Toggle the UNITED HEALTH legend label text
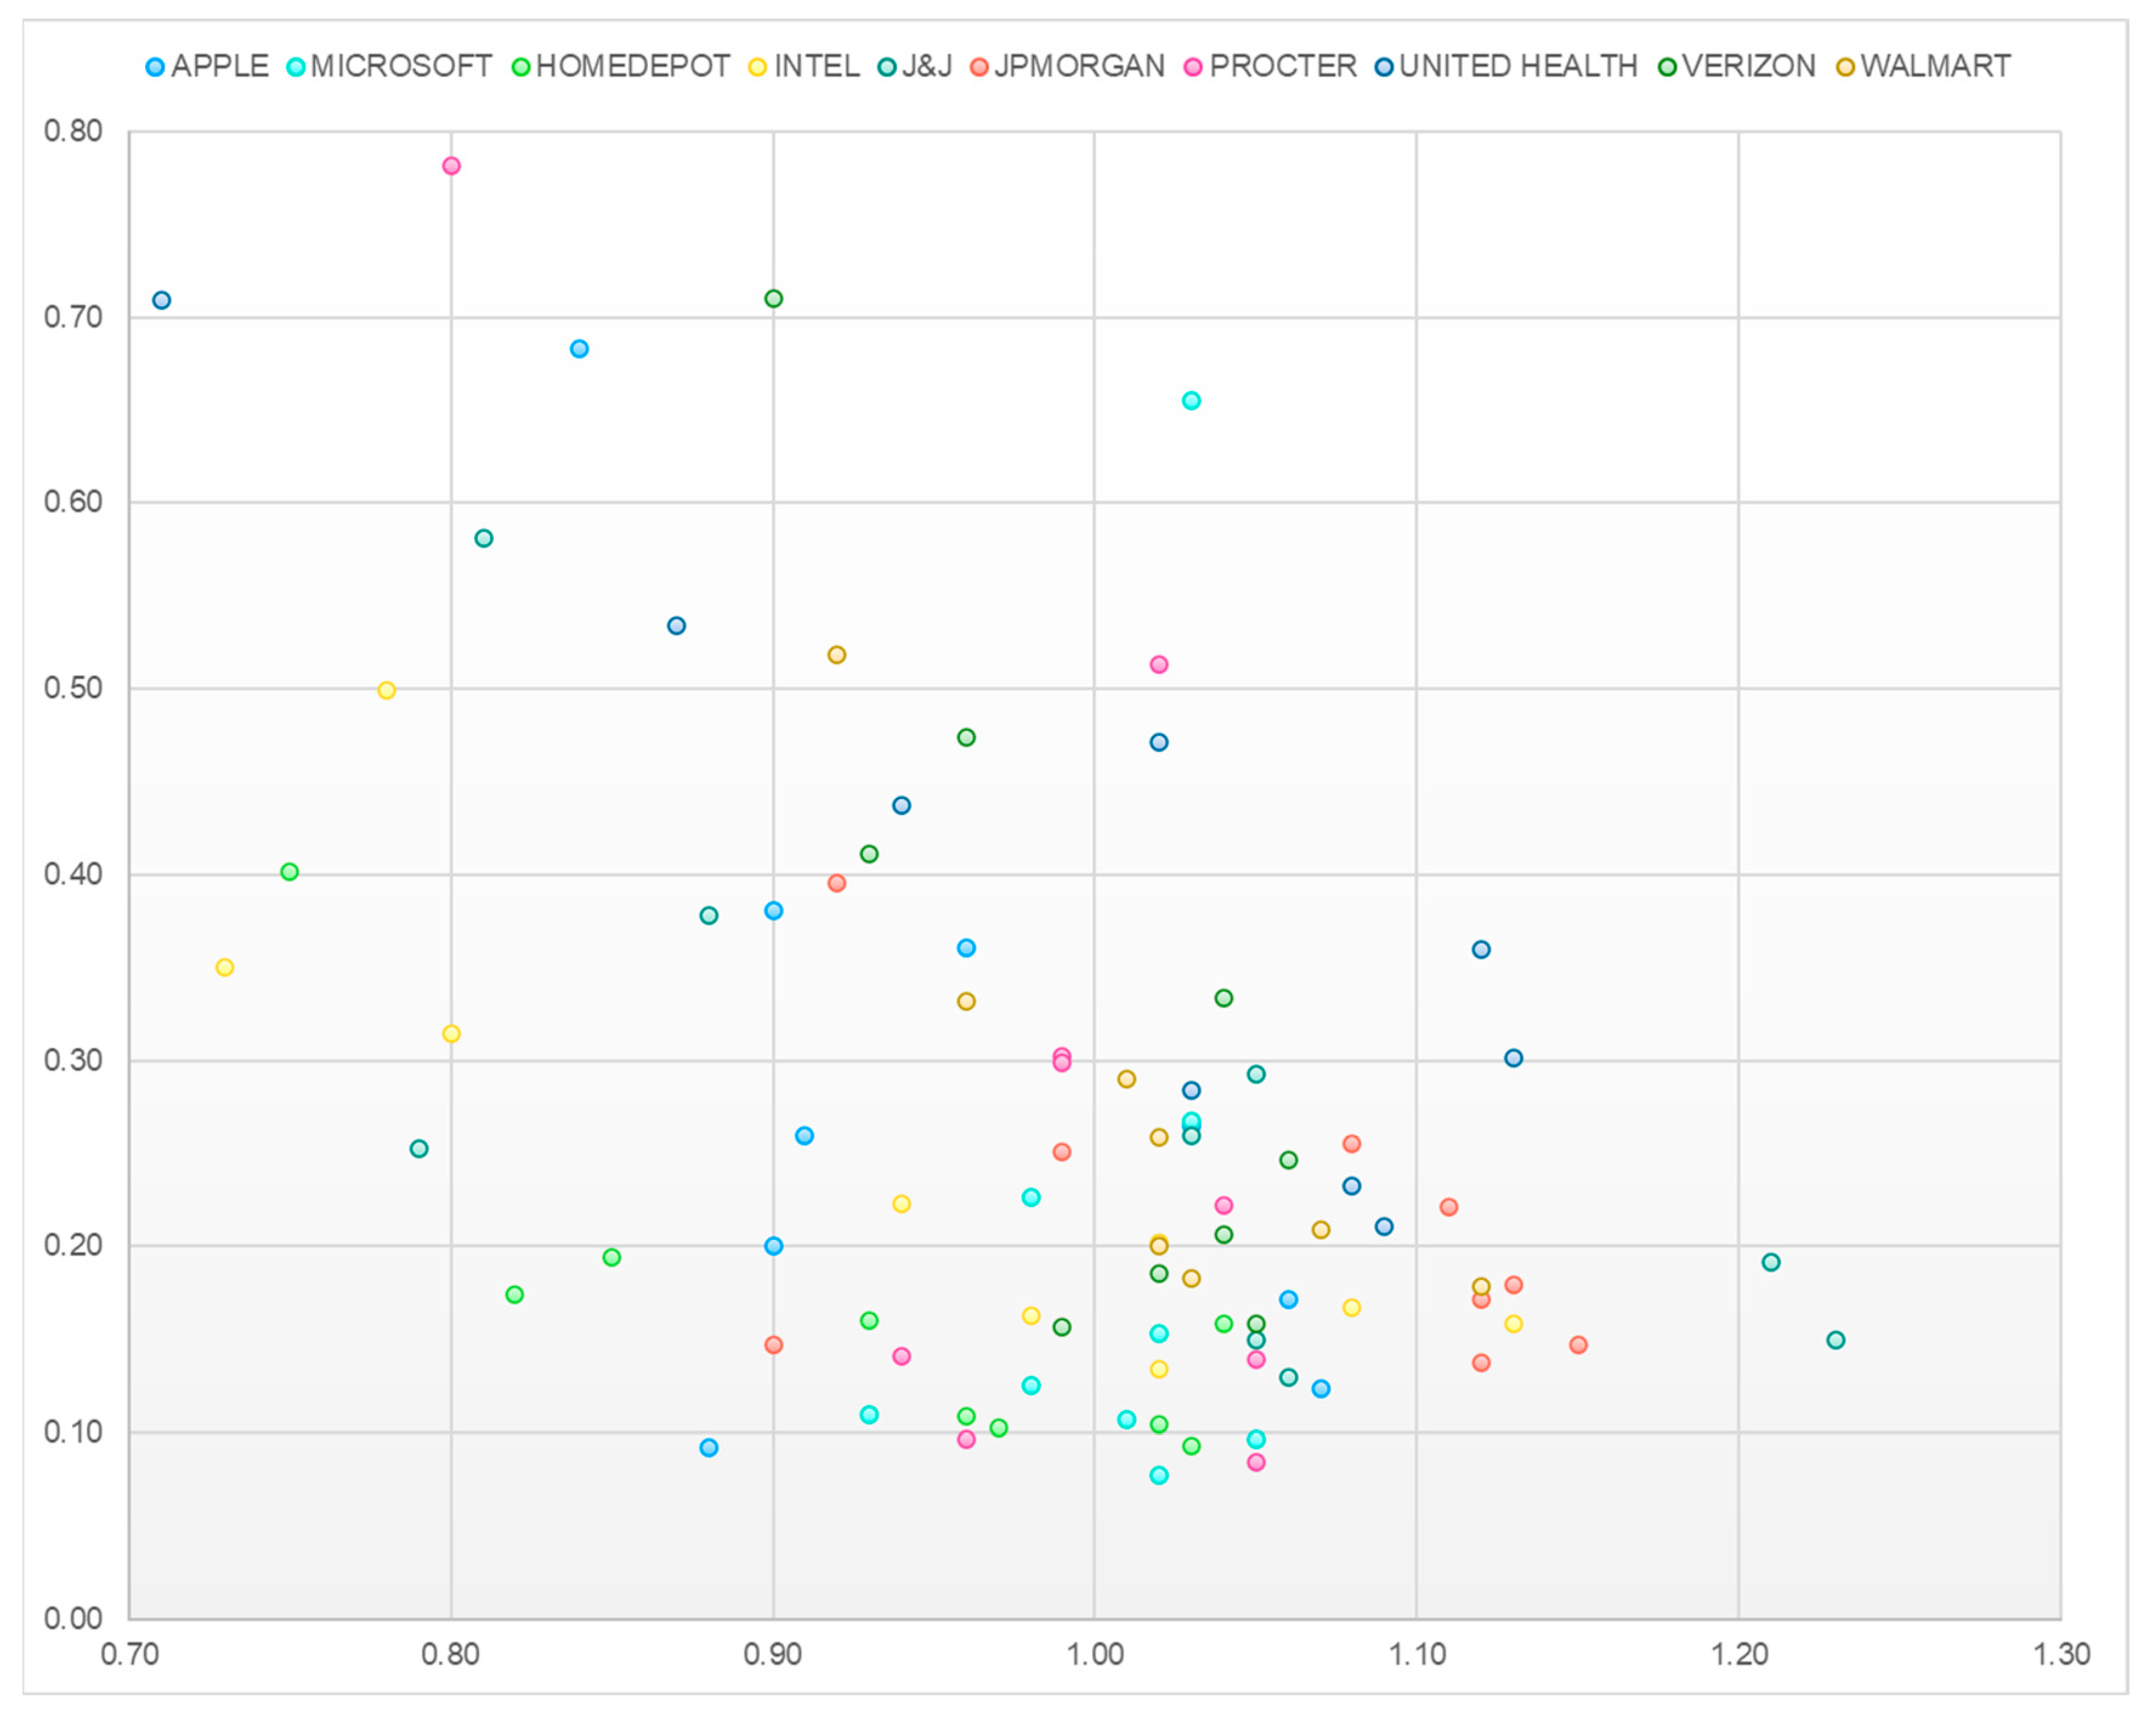Image resolution: width=2156 pixels, height=1736 pixels. pos(1518,67)
